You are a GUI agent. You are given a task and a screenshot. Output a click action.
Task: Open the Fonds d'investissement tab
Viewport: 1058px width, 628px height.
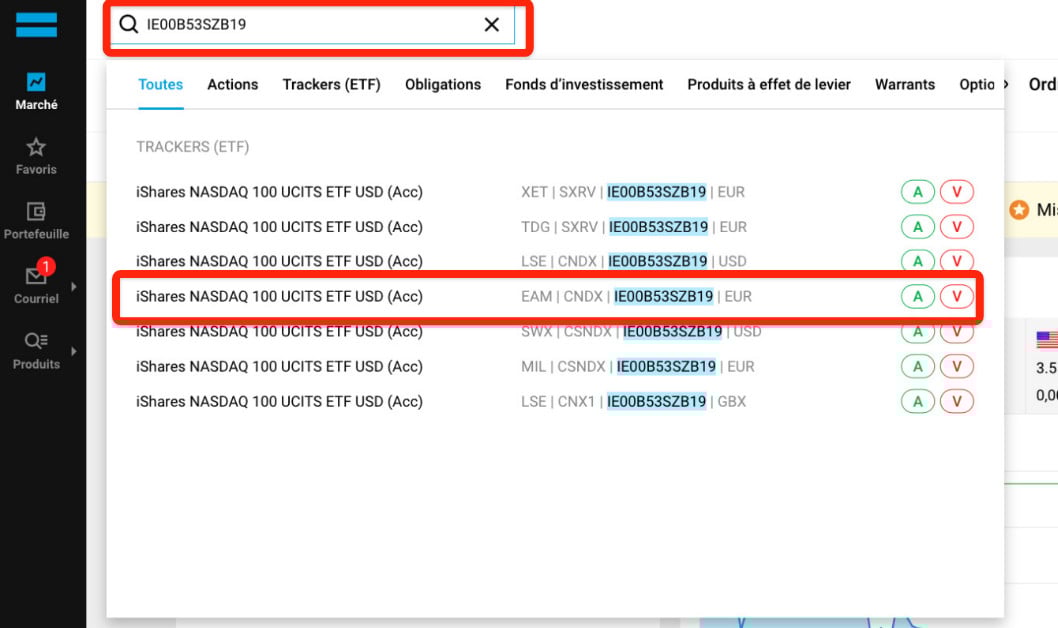[x=584, y=85]
